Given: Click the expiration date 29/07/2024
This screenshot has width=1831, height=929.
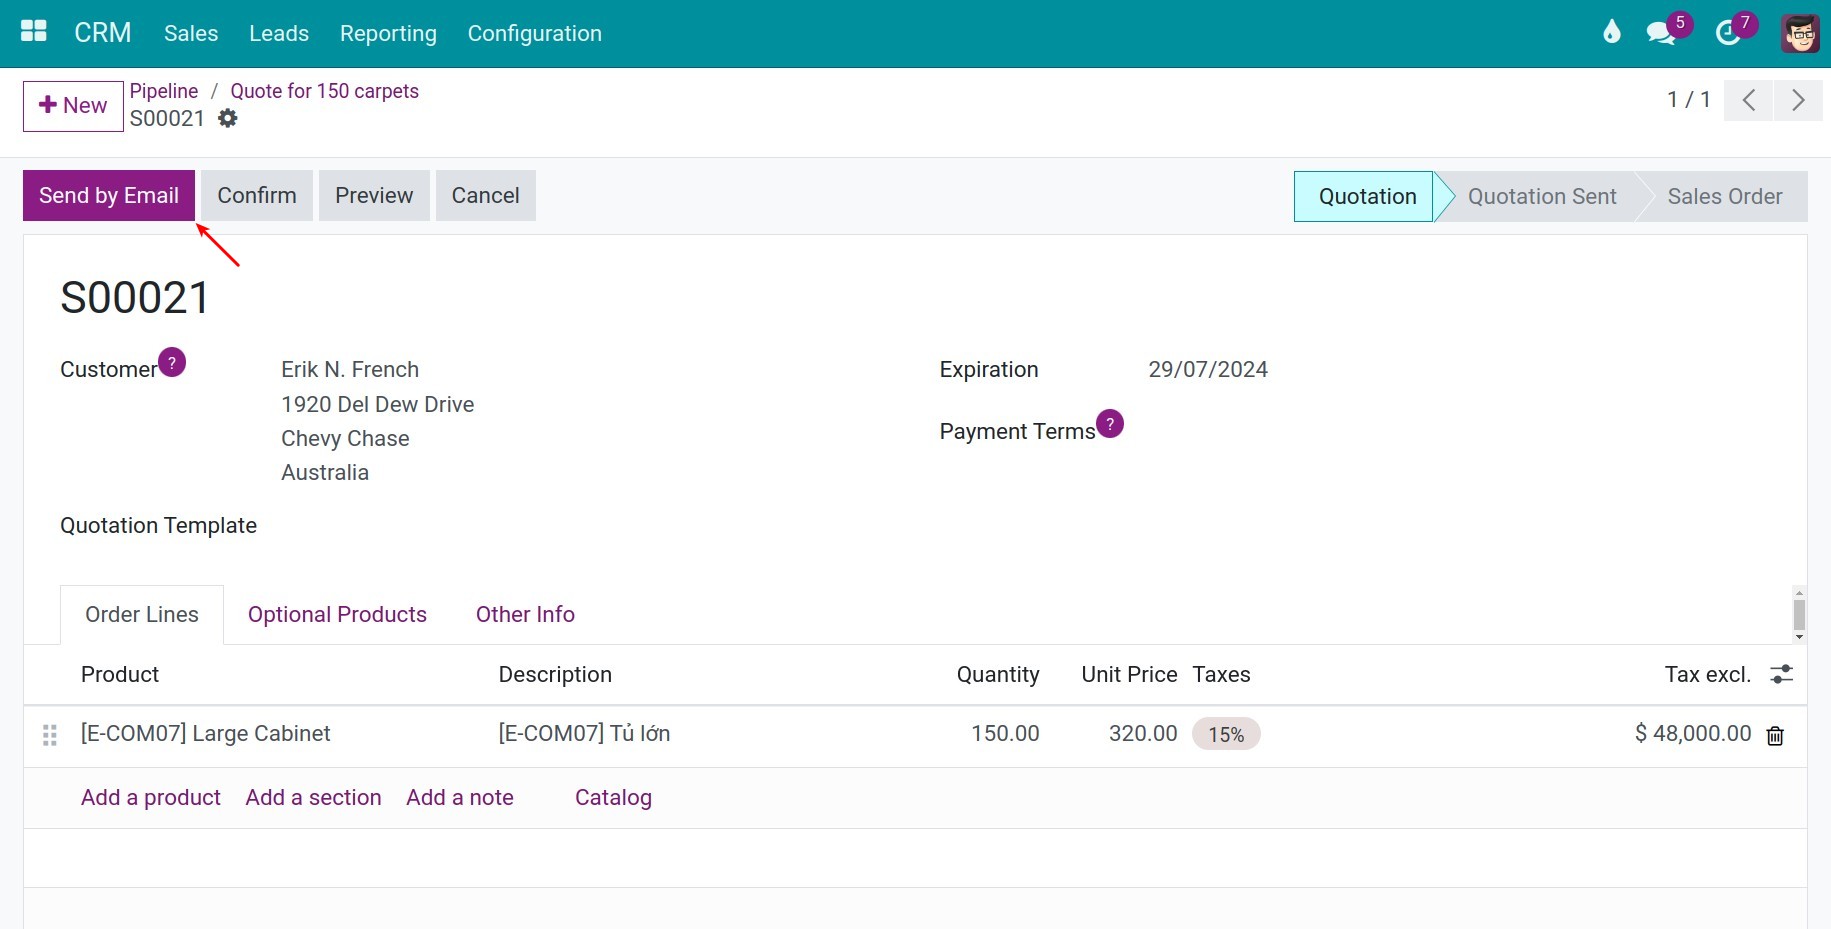Looking at the screenshot, I should pyautogui.click(x=1208, y=370).
